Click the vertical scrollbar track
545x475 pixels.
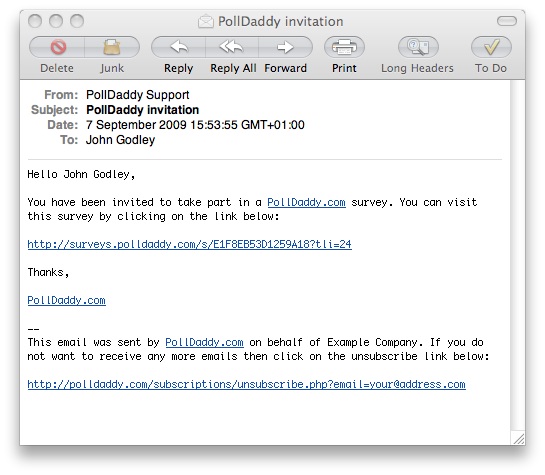pos(518,254)
